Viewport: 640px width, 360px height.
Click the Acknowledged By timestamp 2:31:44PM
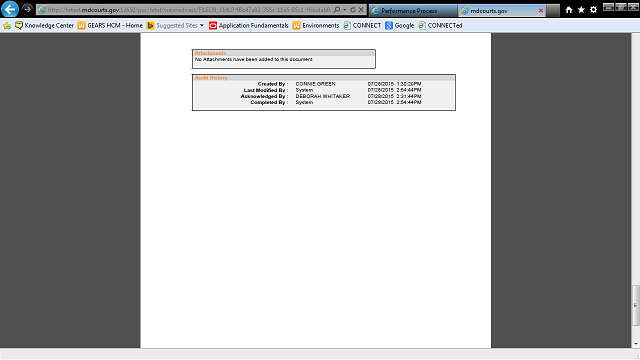point(409,96)
